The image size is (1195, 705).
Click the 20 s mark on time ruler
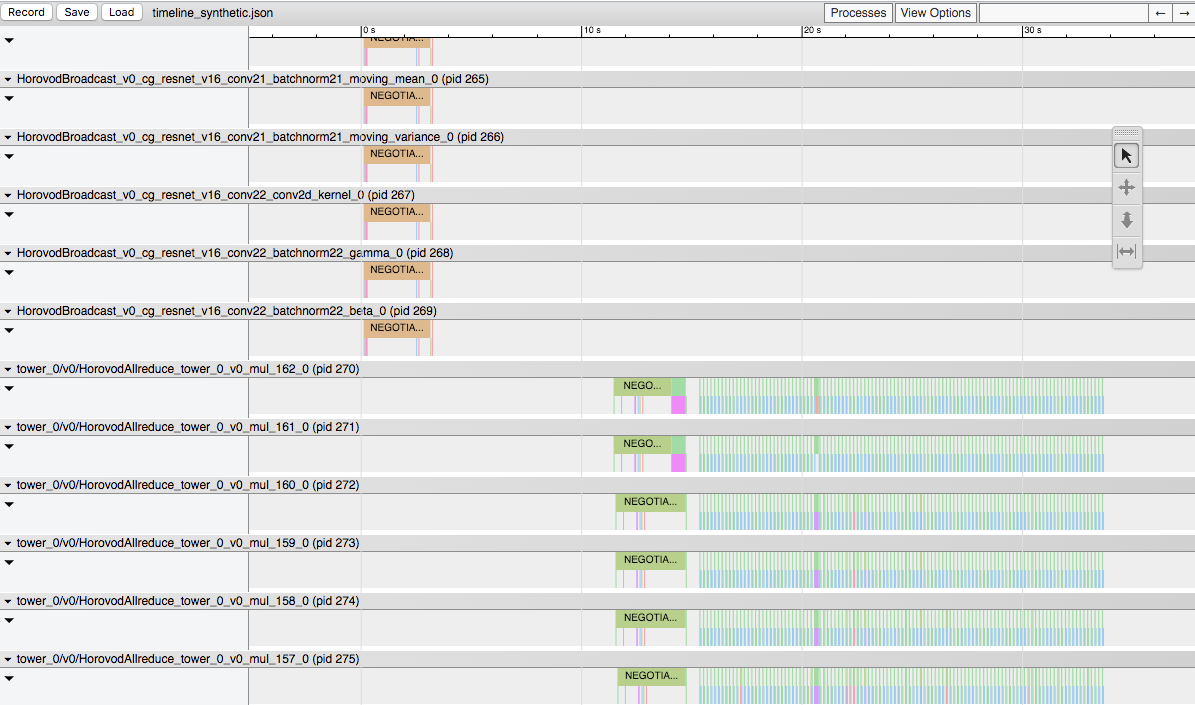click(x=812, y=30)
